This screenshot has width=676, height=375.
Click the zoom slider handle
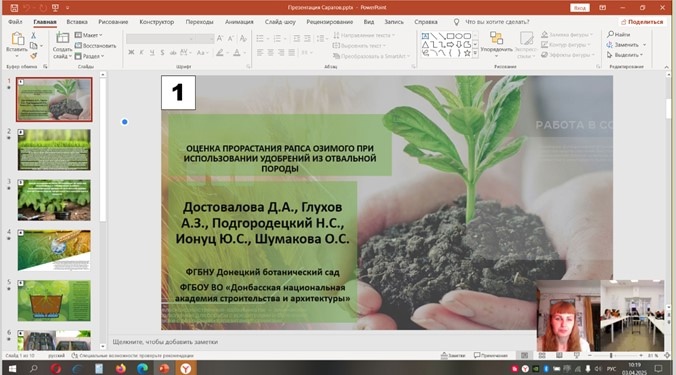611,356
